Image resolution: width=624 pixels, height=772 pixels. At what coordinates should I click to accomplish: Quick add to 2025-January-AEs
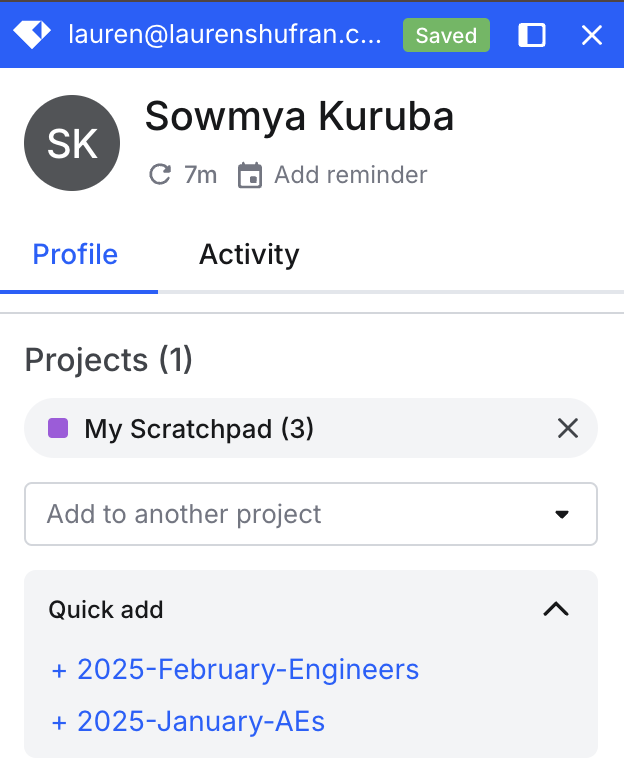pyautogui.click(x=188, y=721)
